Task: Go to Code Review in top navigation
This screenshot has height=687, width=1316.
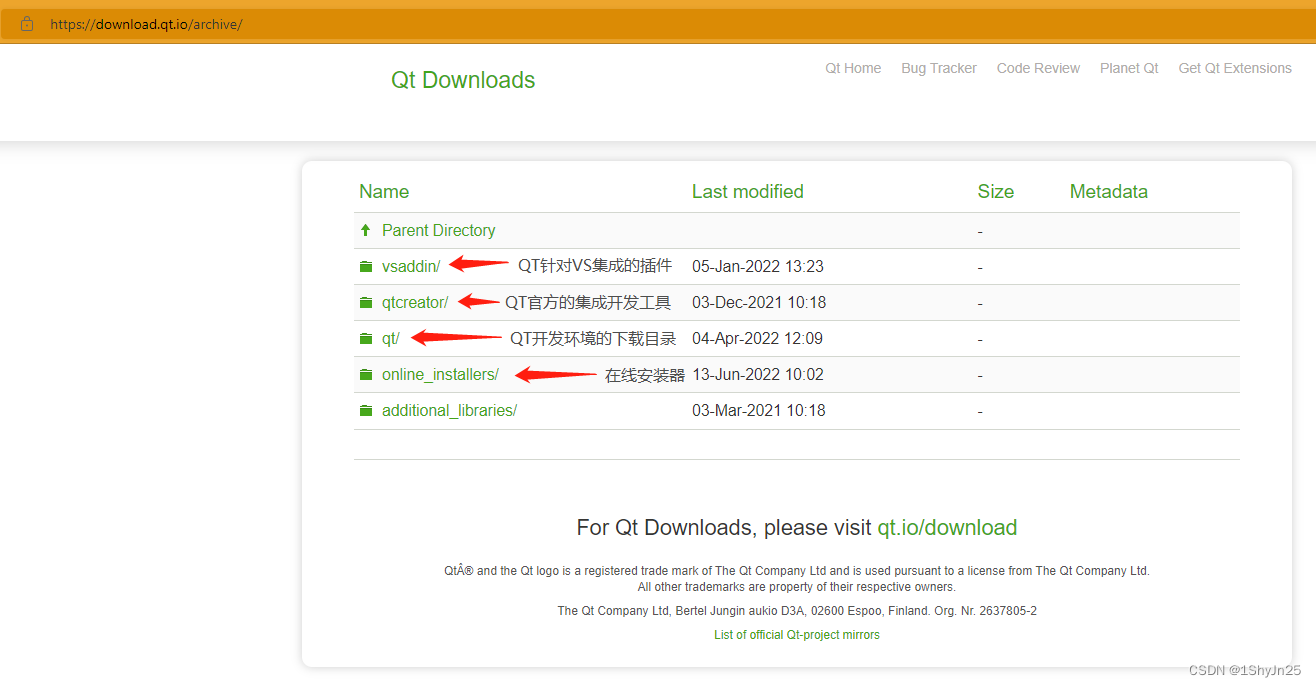Action: [1038, 68]
